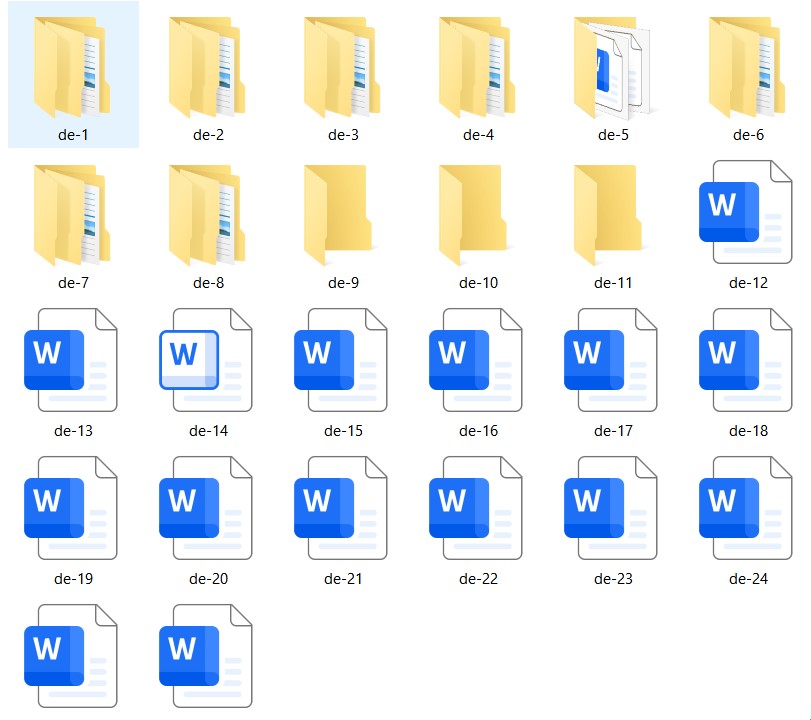Select the de-11 folder
The image size is (811, 720).
[x=612, y=215]
